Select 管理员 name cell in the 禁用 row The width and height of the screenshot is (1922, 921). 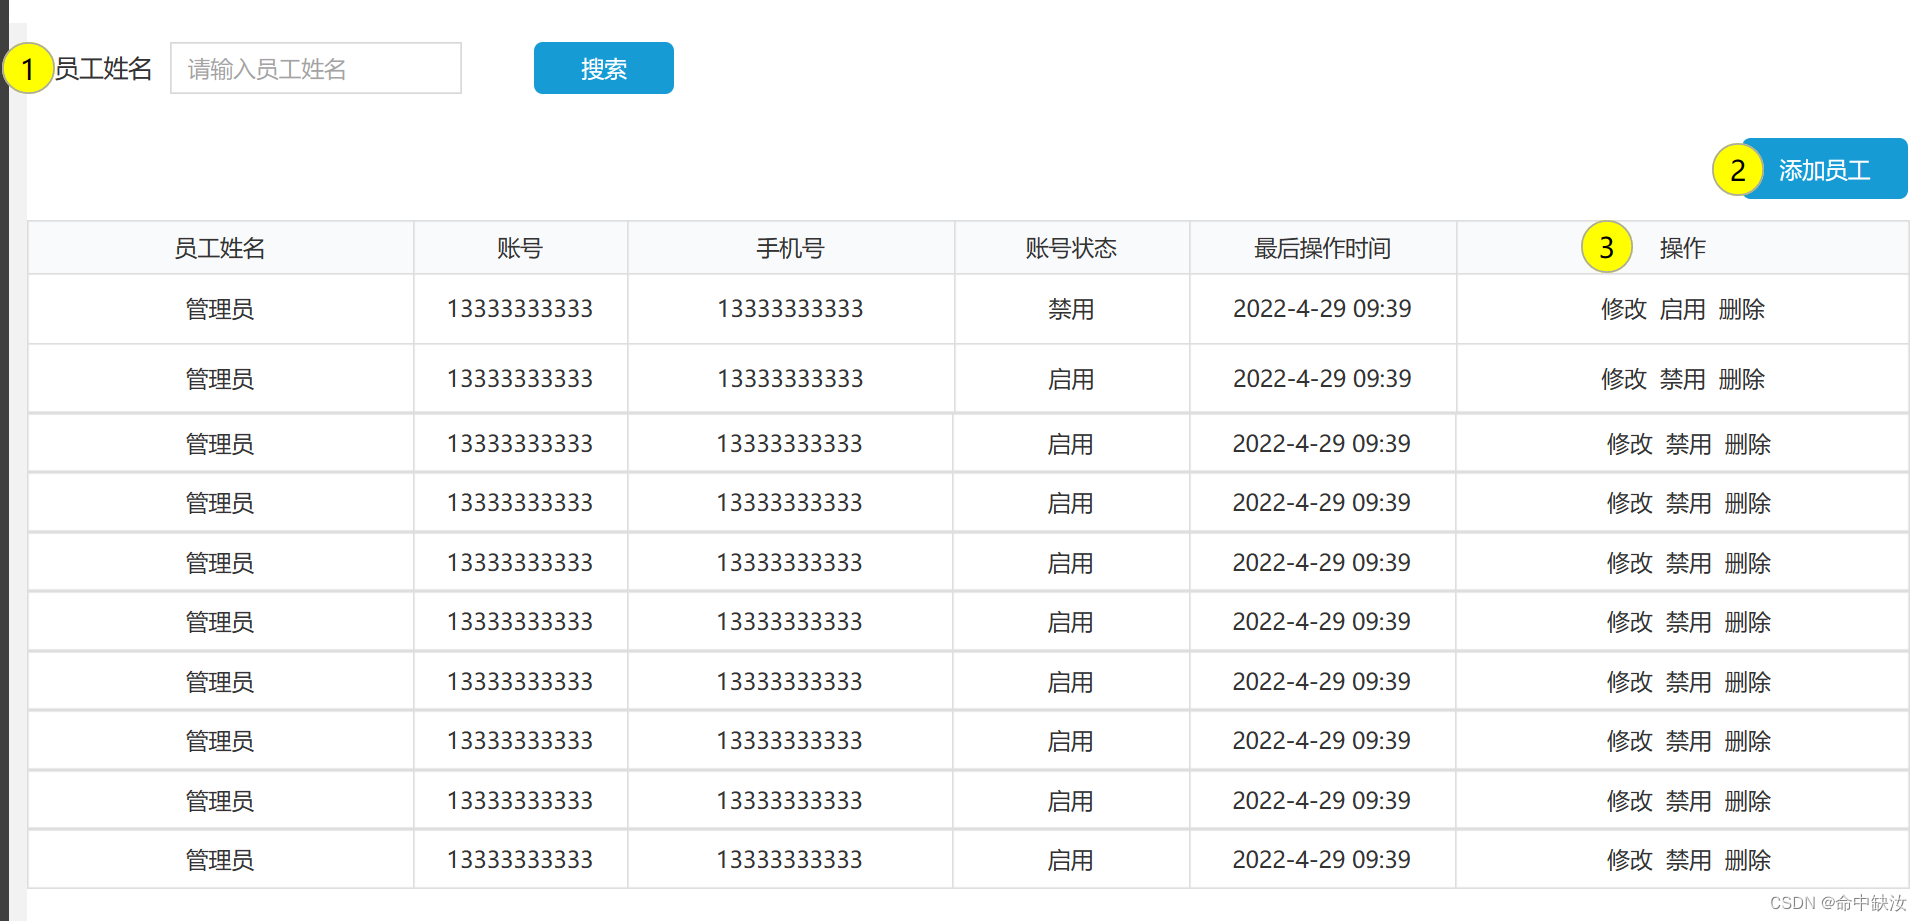pyautogui.click(x=220, y=309)
